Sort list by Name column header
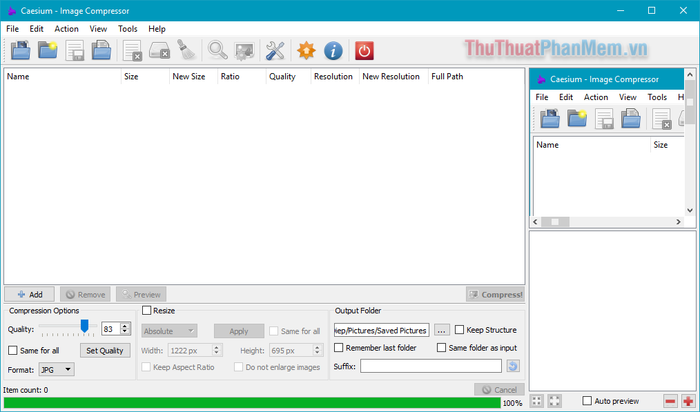This screenshot has height=412, width=700. pyautogui.click(x=62, y=76)
